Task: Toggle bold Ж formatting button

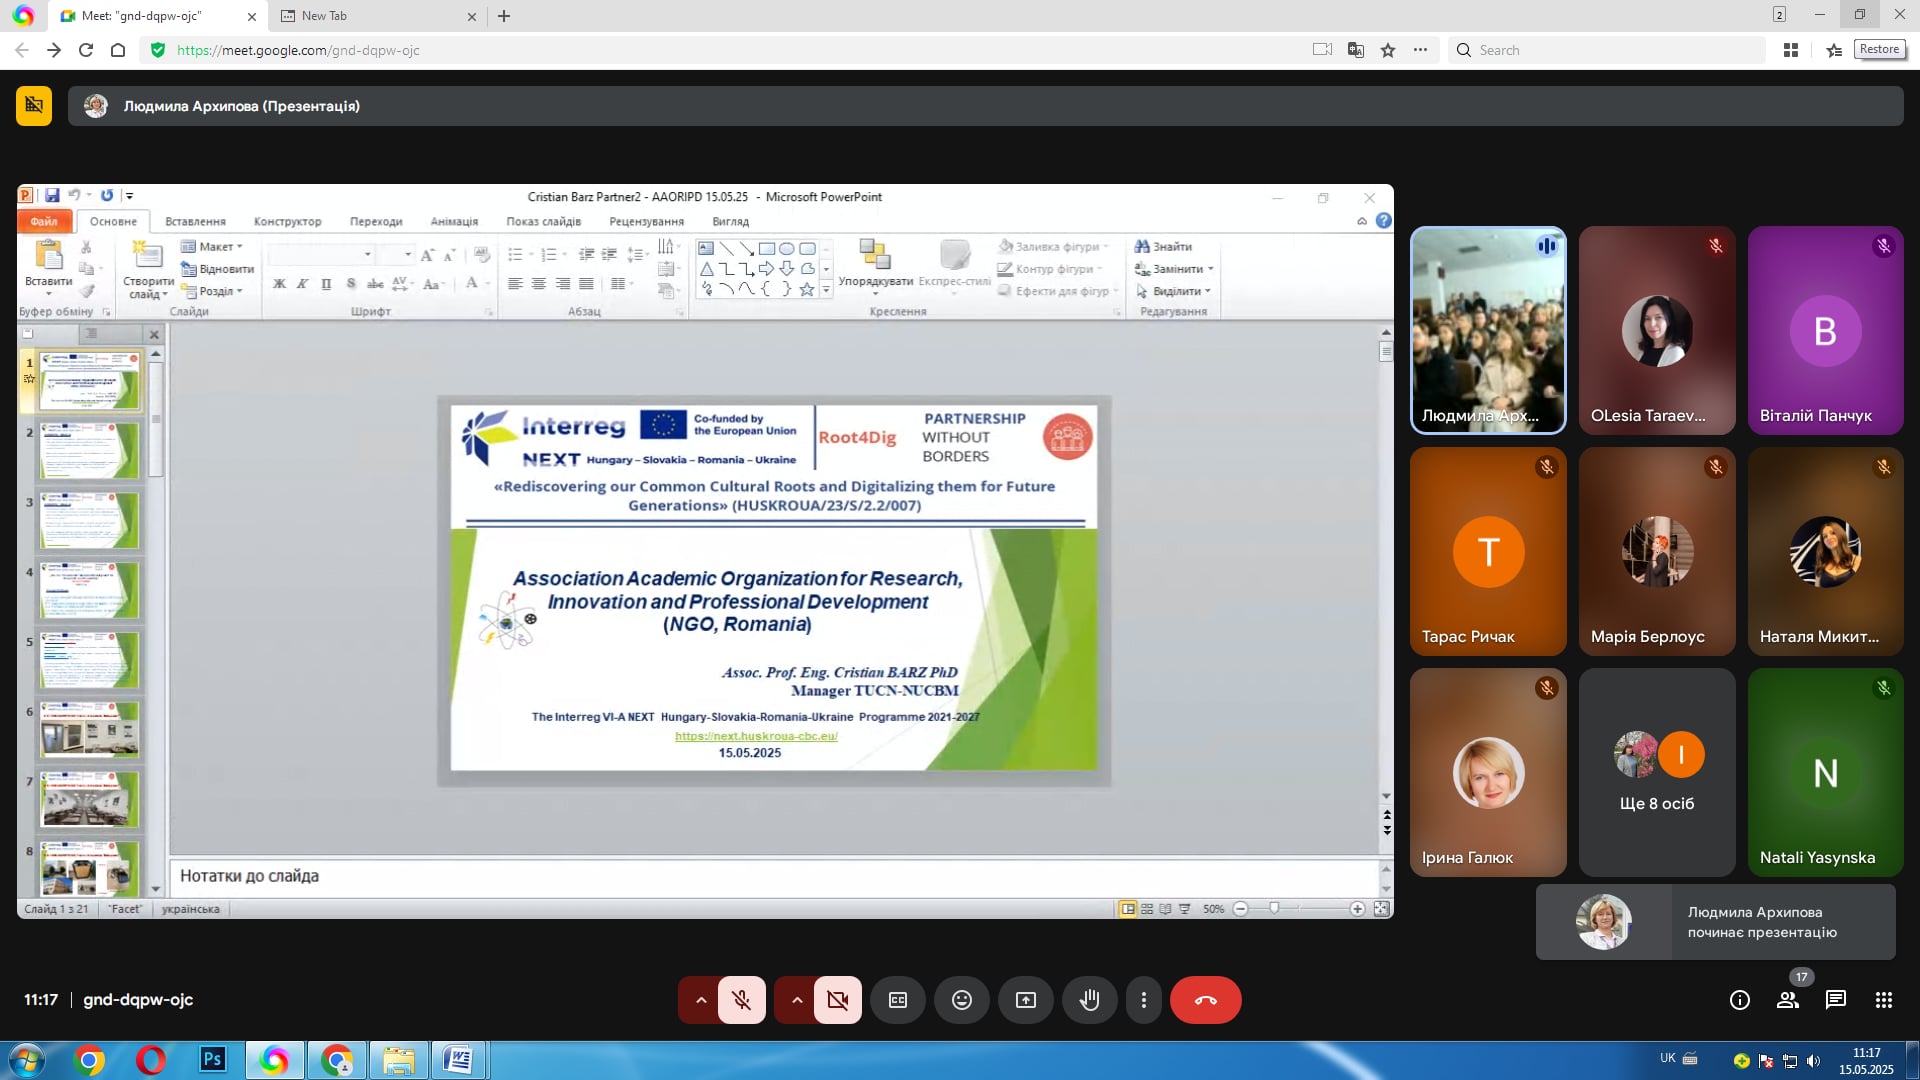Action: tap(279, 284)
